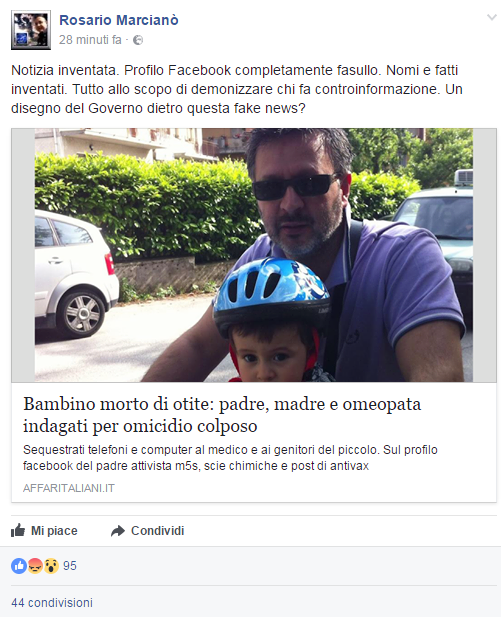Image resolution: width=501 pixels, height=617 pixels.
Task: Open Rosario Marcianò profile picture
Action: click(31, 30)
